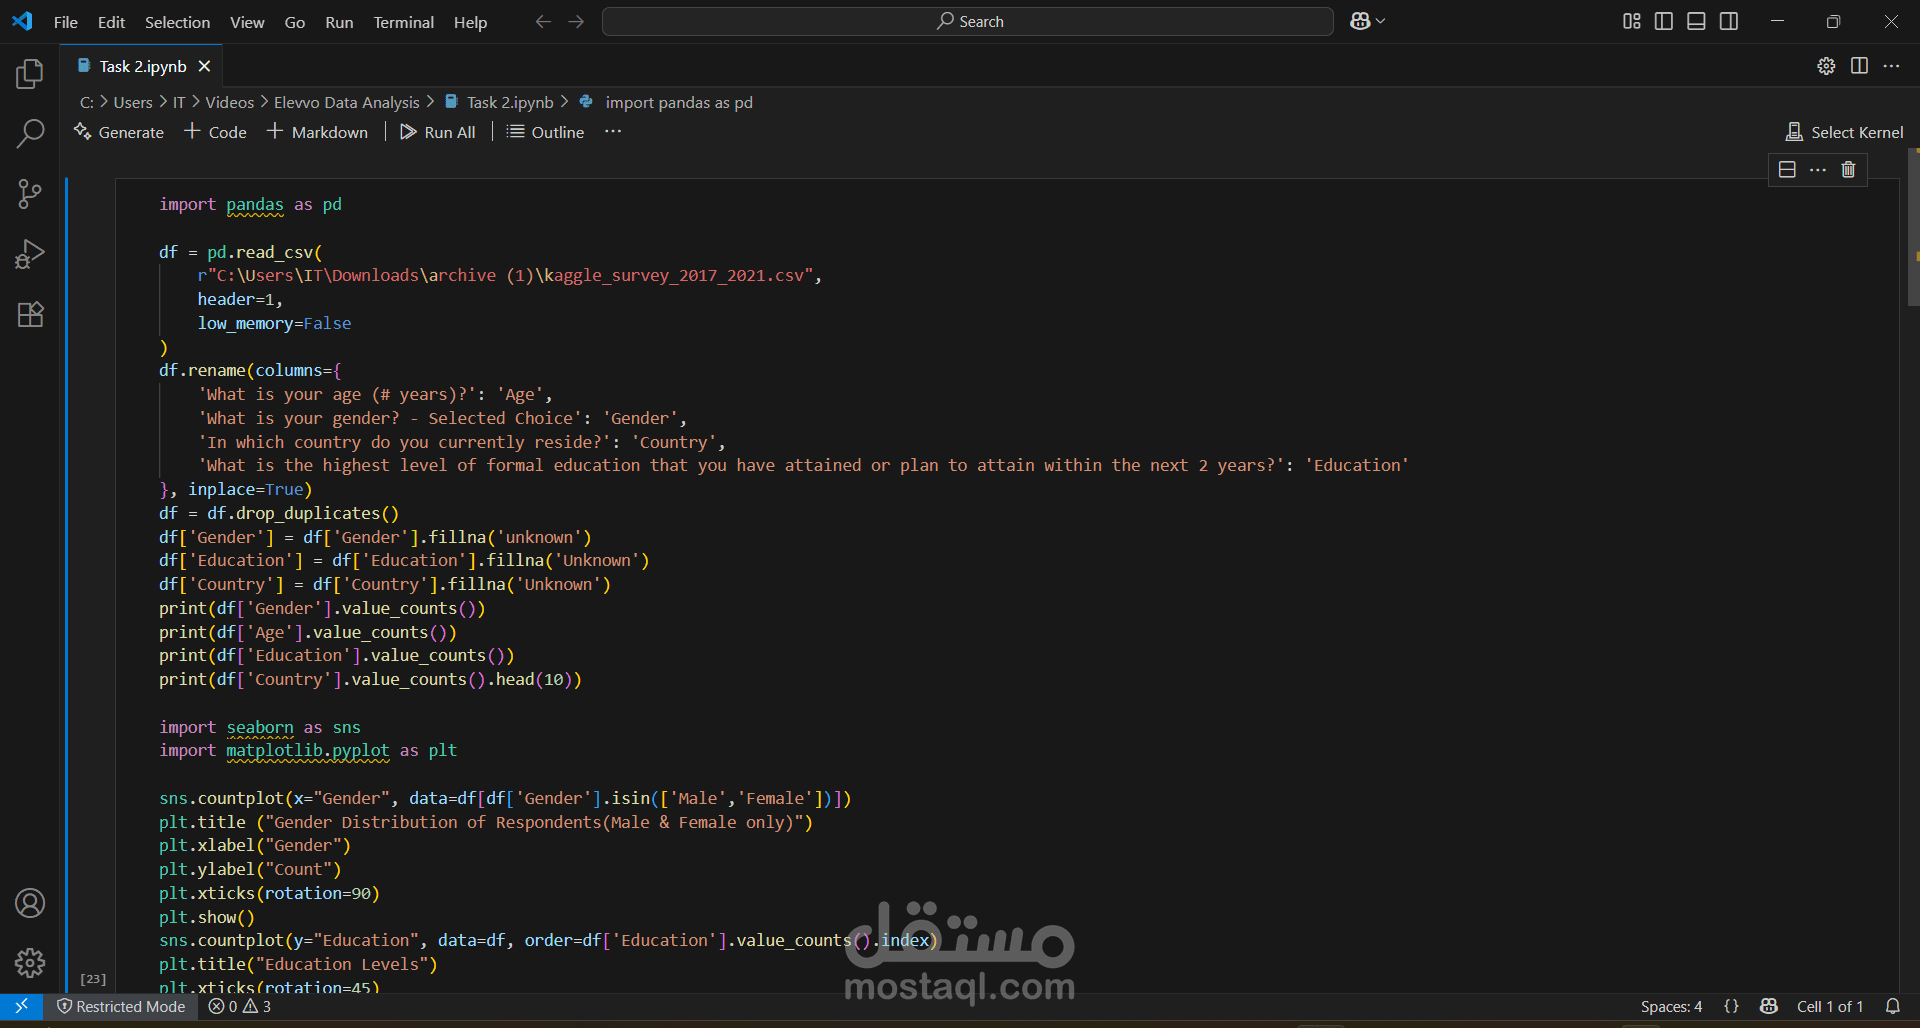Click the 'df = df.drop_duplicates()' line
Viewport: 1920px width, 1028px height.
279,513
